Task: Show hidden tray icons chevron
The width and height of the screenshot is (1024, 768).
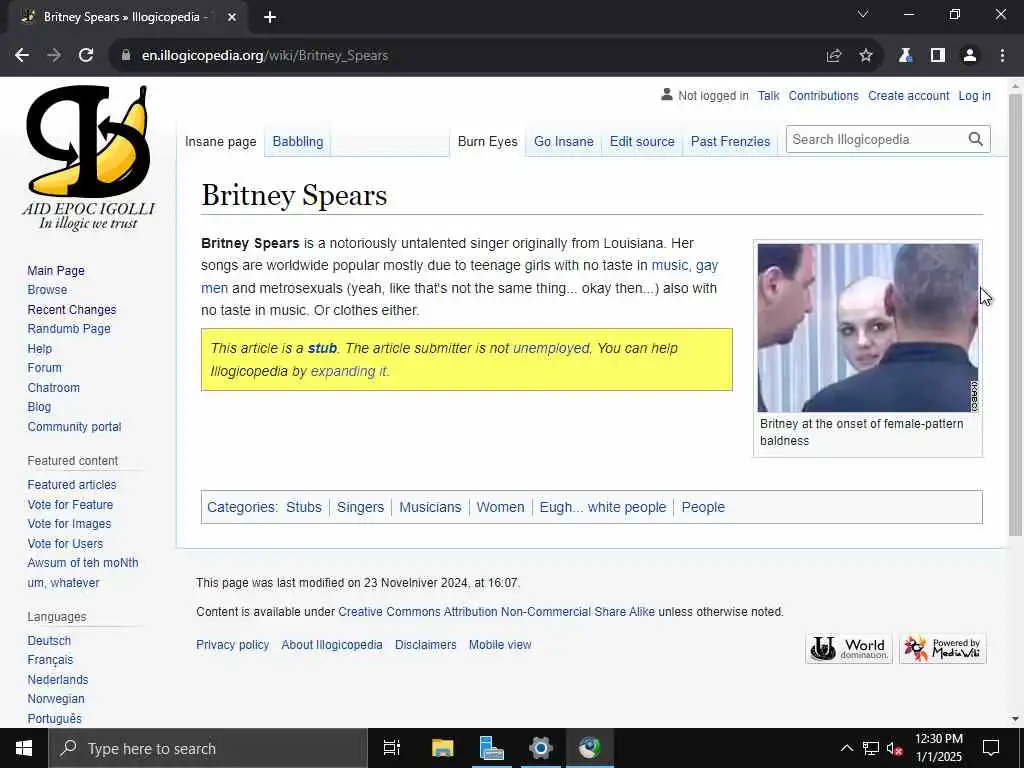Action: pyautogui.click(x=846, y=748)
